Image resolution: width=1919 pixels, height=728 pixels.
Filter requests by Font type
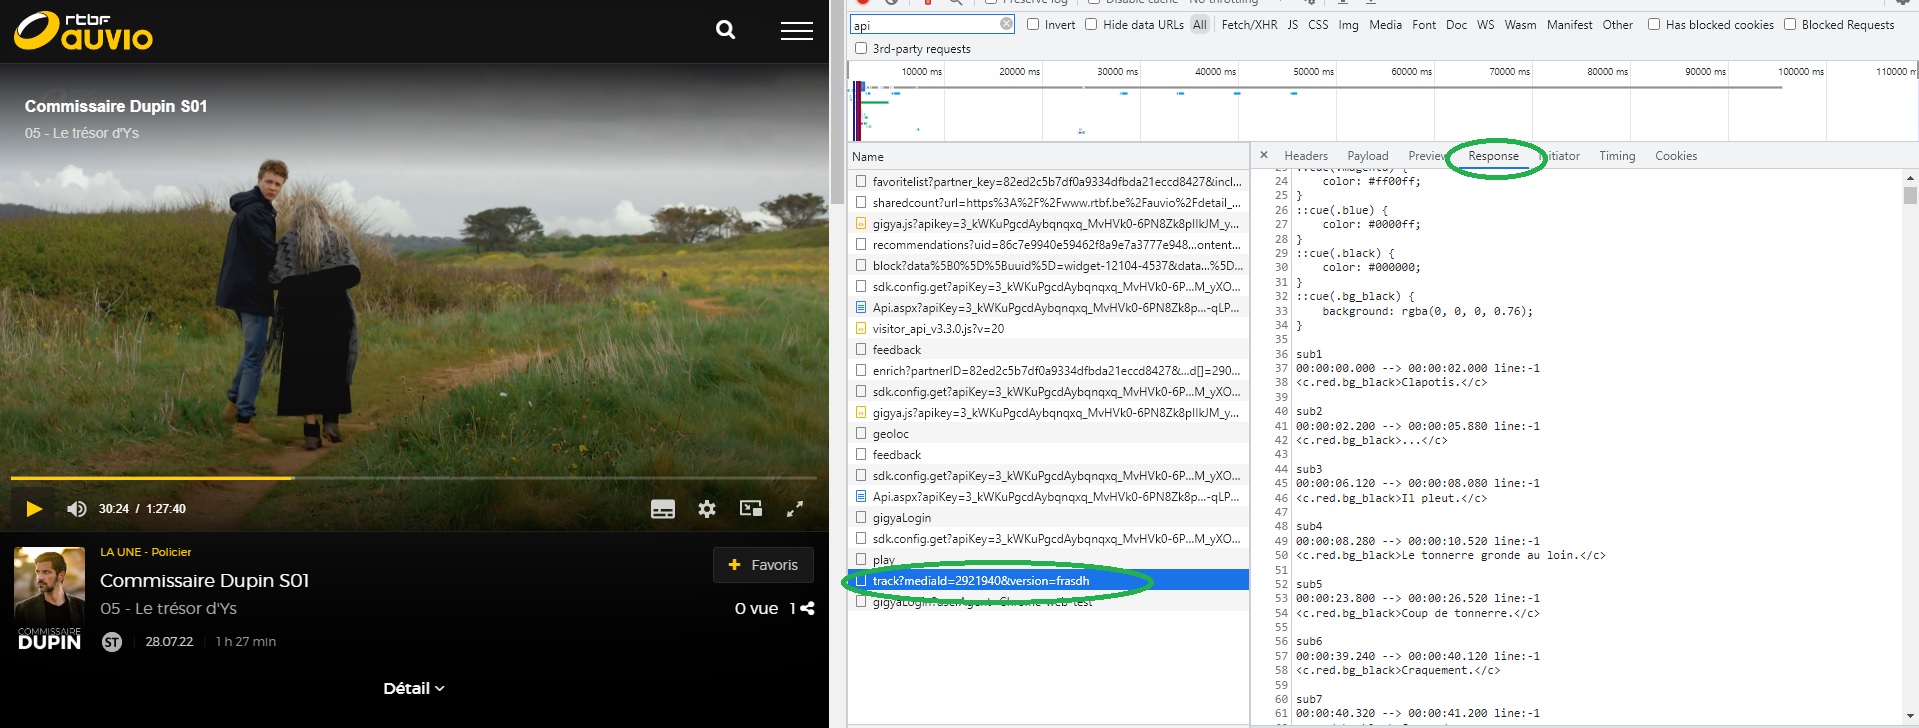pos(1424,25)
